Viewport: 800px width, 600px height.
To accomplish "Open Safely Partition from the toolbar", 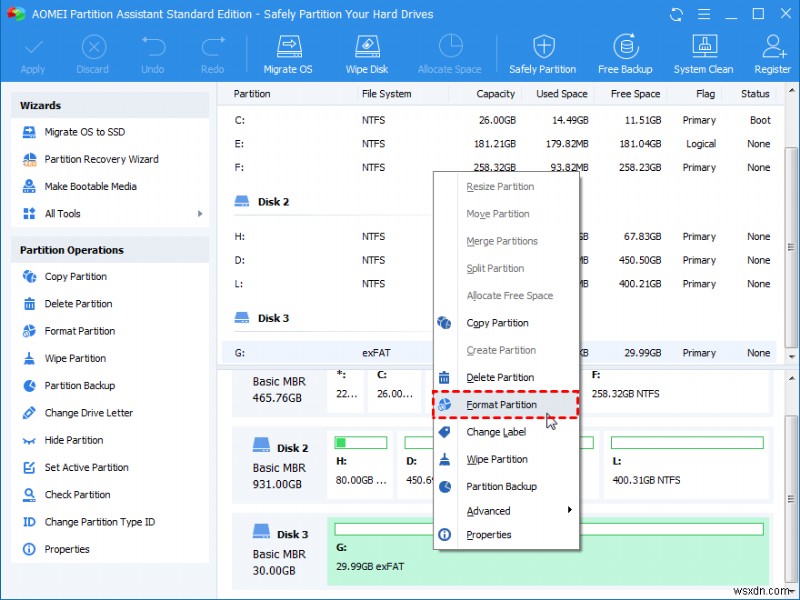I will click(x=543, y=52).
